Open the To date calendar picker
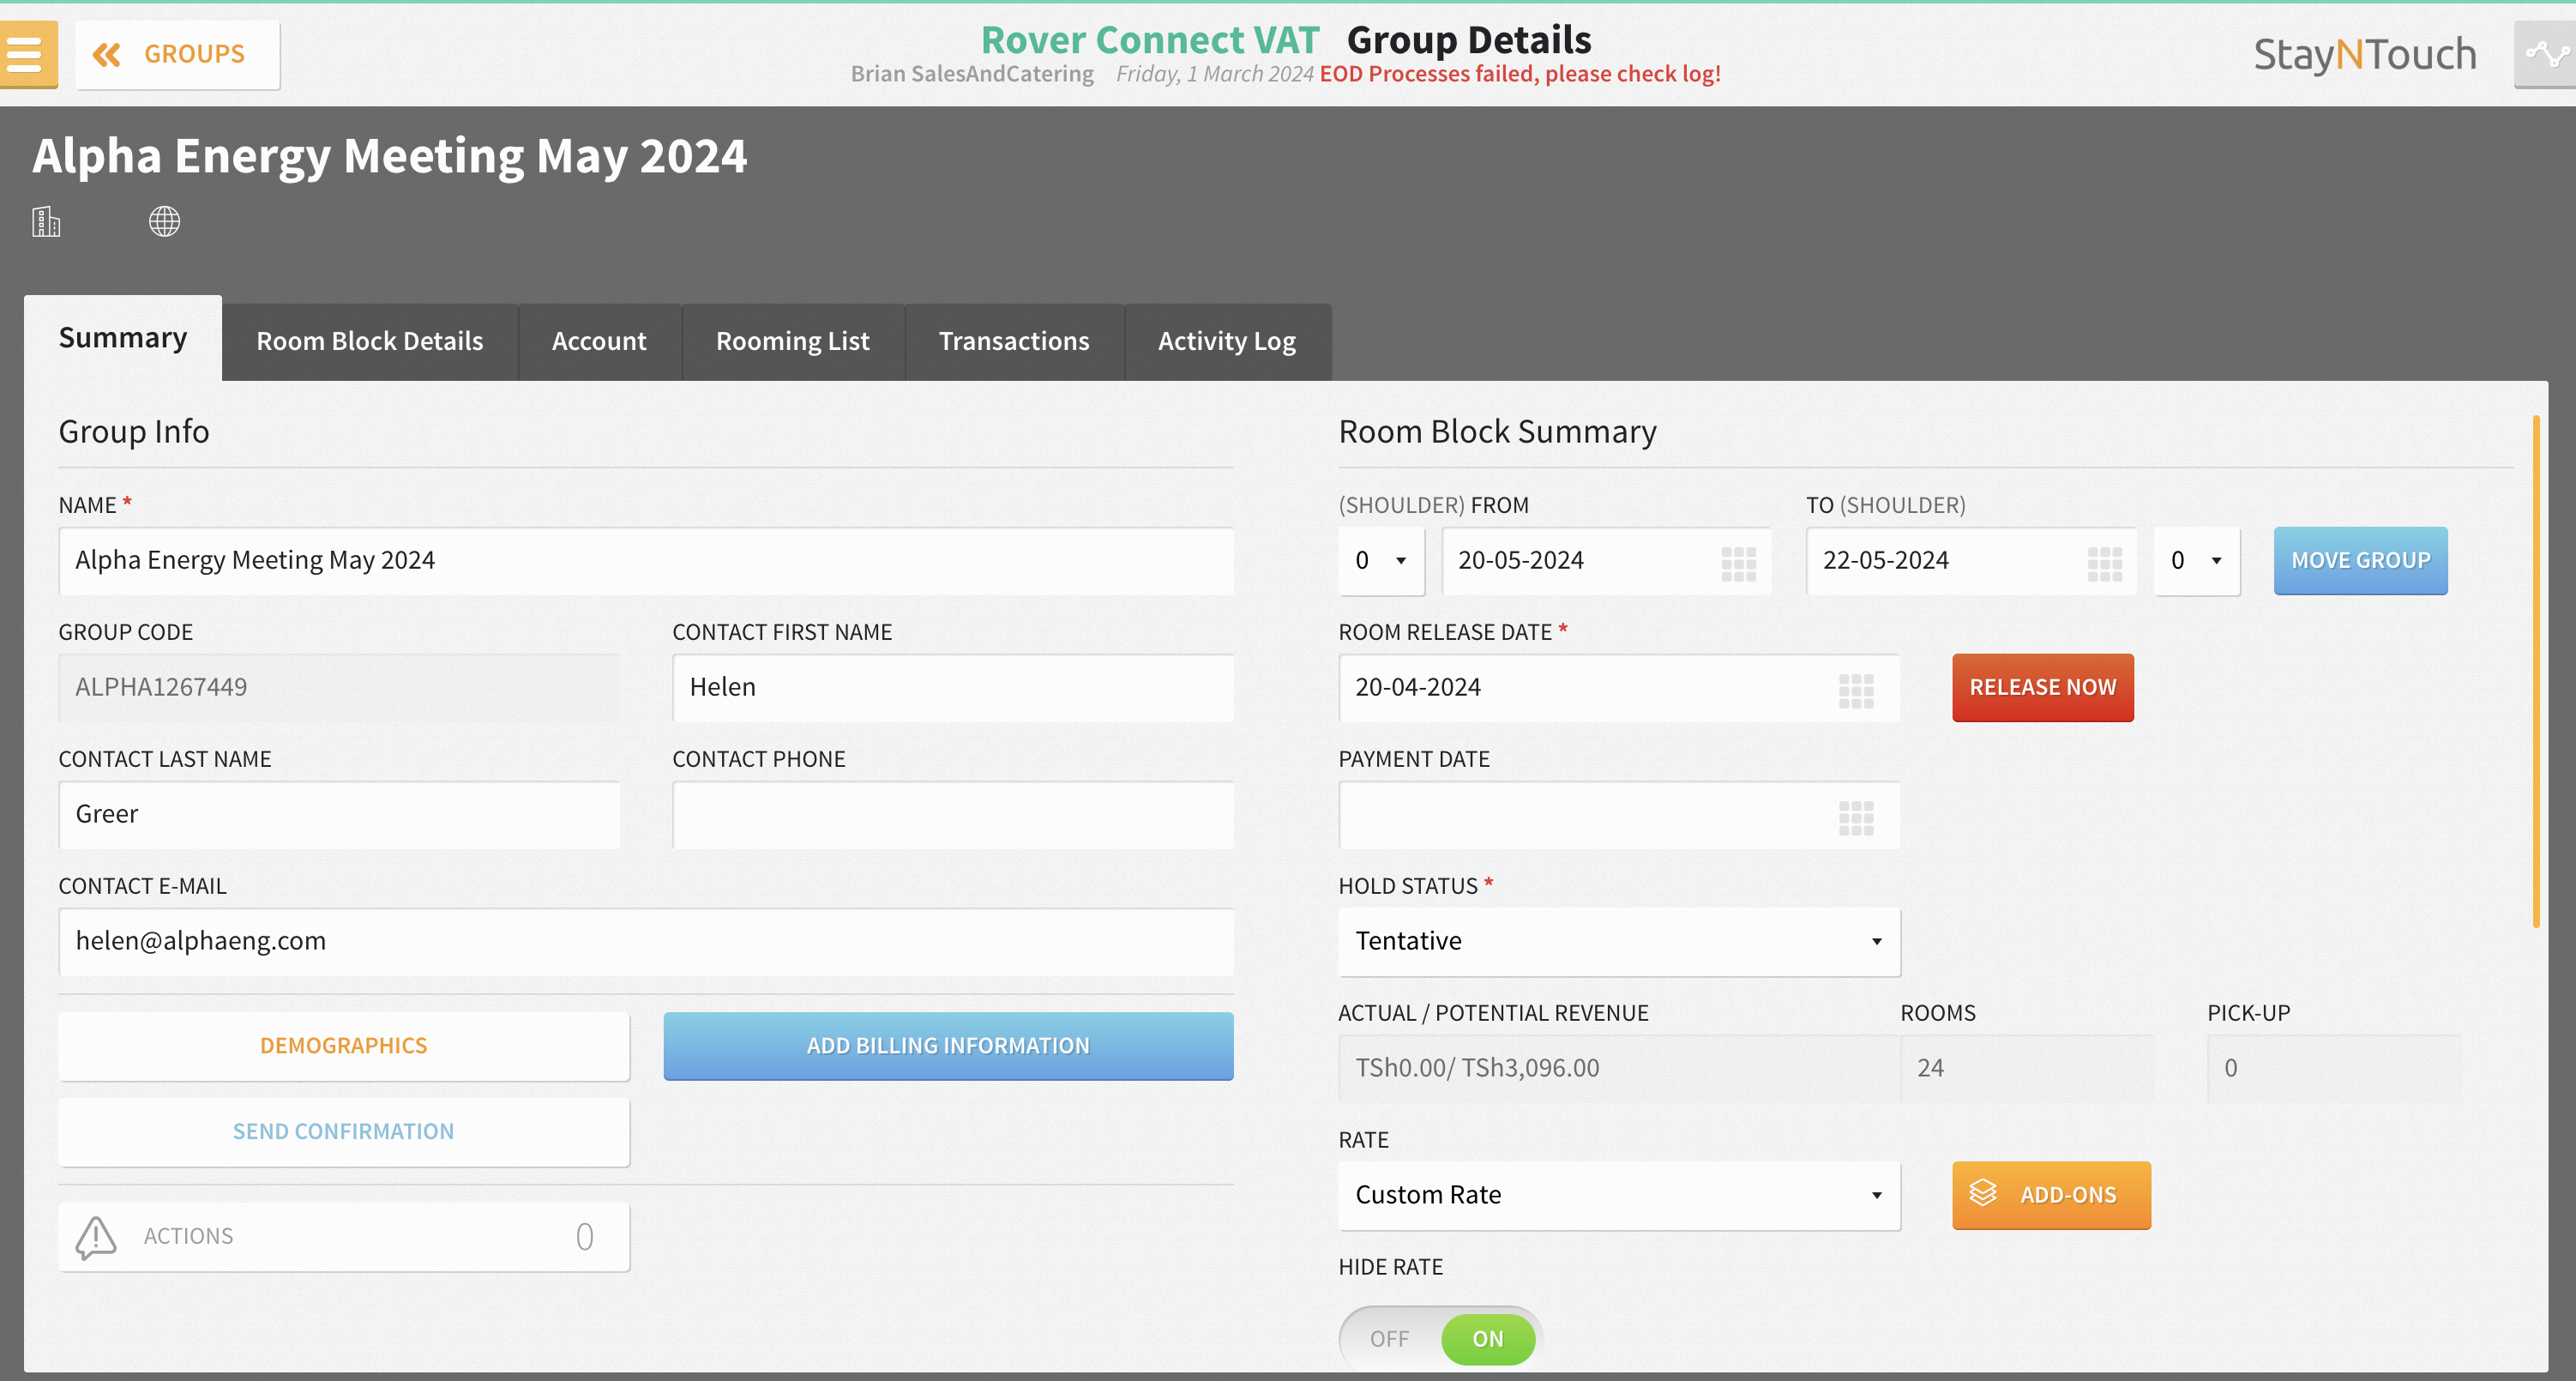 pyautogui.click(x=2104, y=563)
